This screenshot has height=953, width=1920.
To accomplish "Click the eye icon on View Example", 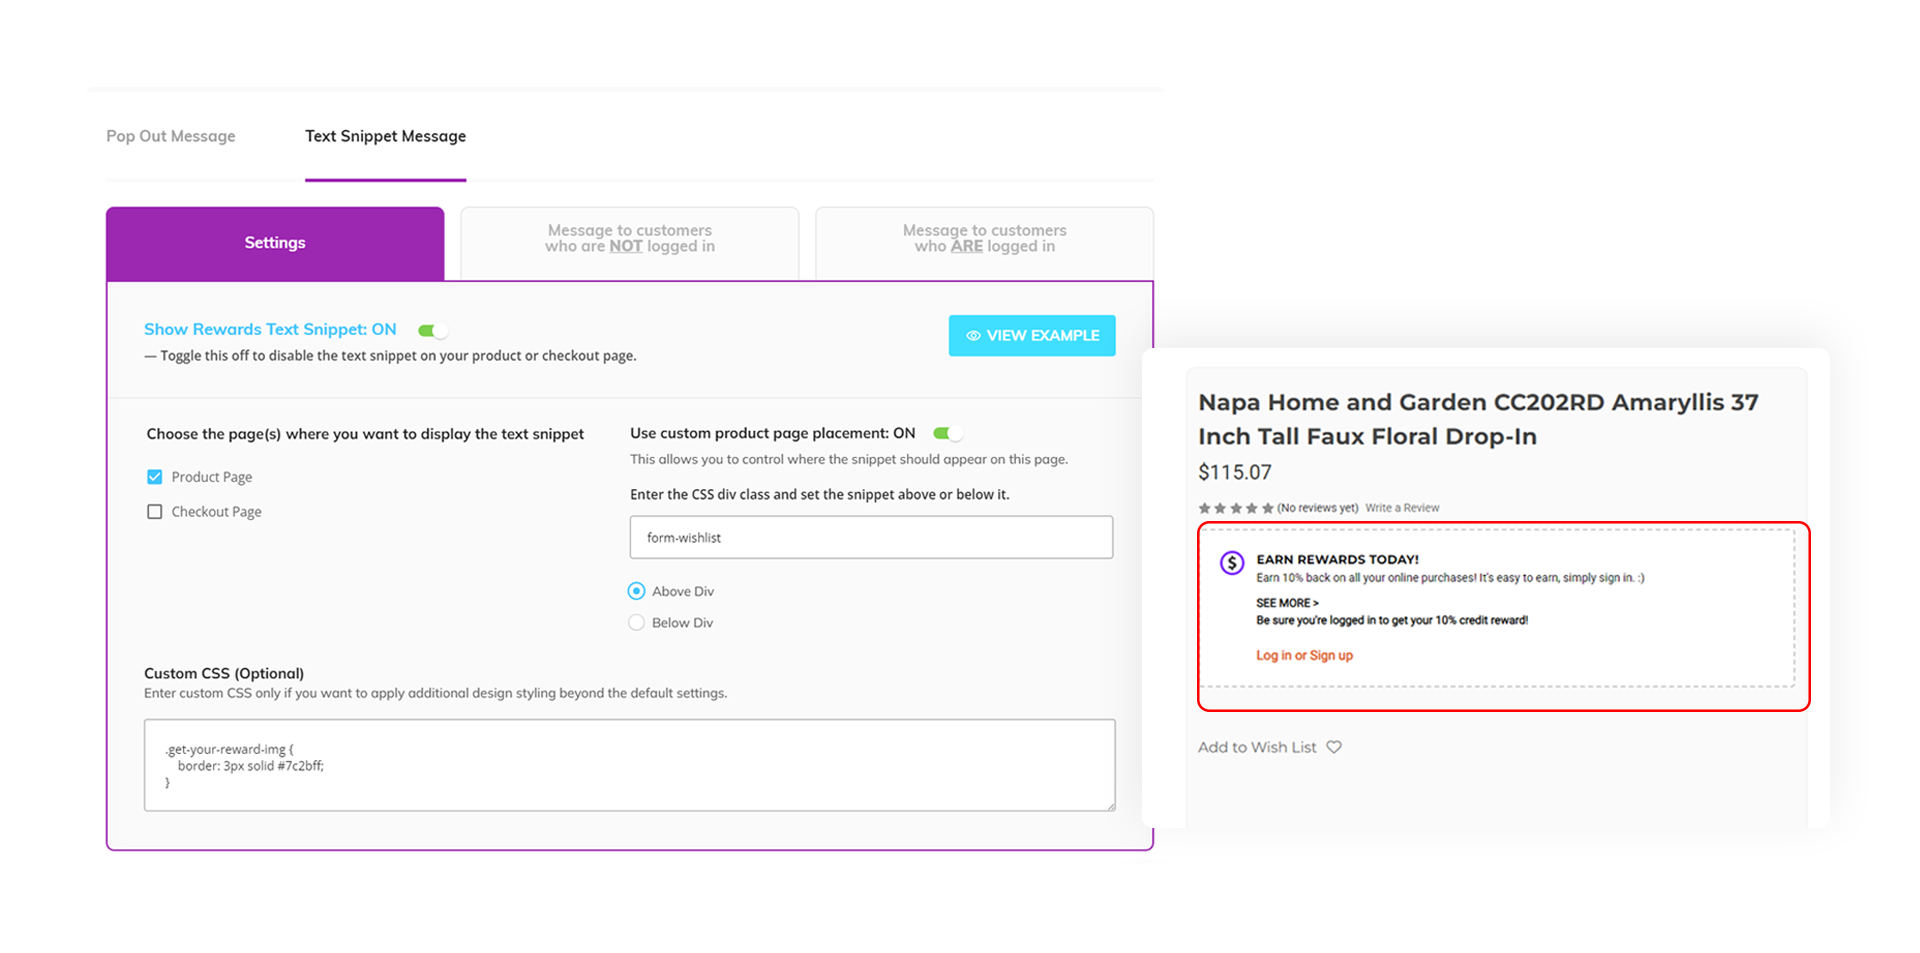I will (x=971, y=335).
